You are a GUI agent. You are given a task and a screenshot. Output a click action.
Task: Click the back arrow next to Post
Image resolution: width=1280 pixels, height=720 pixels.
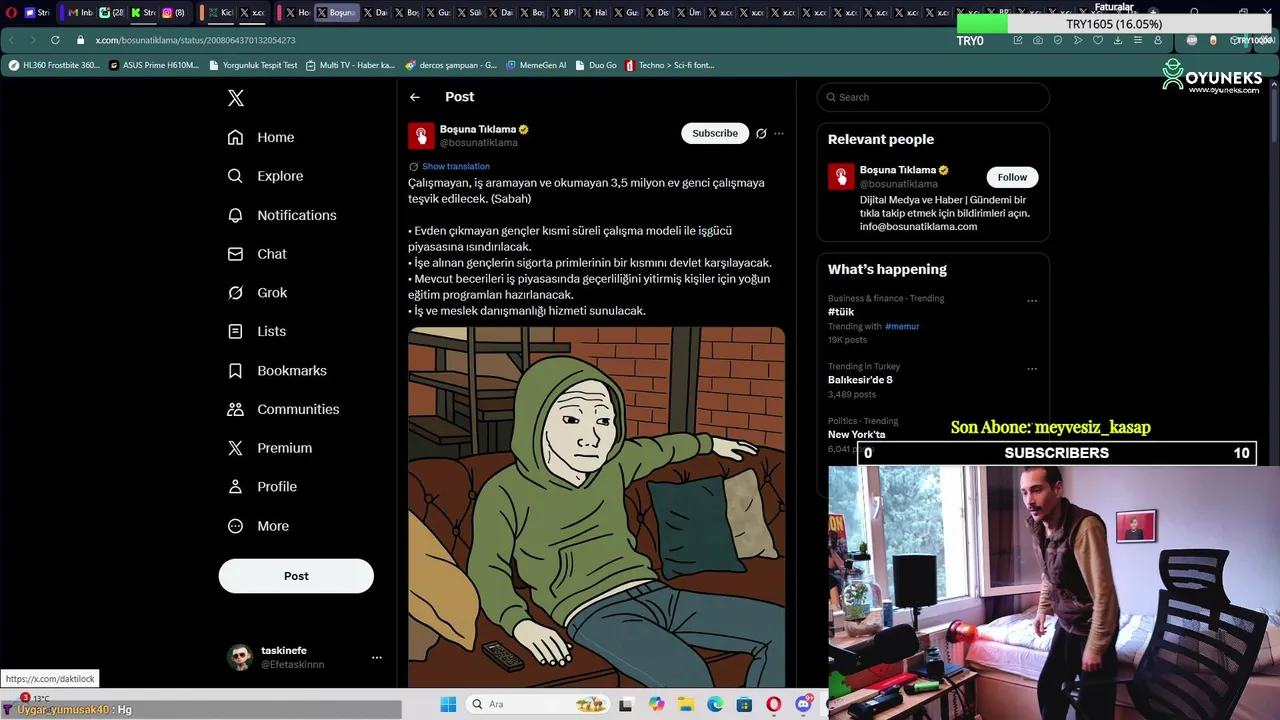(x=415, y=97)
